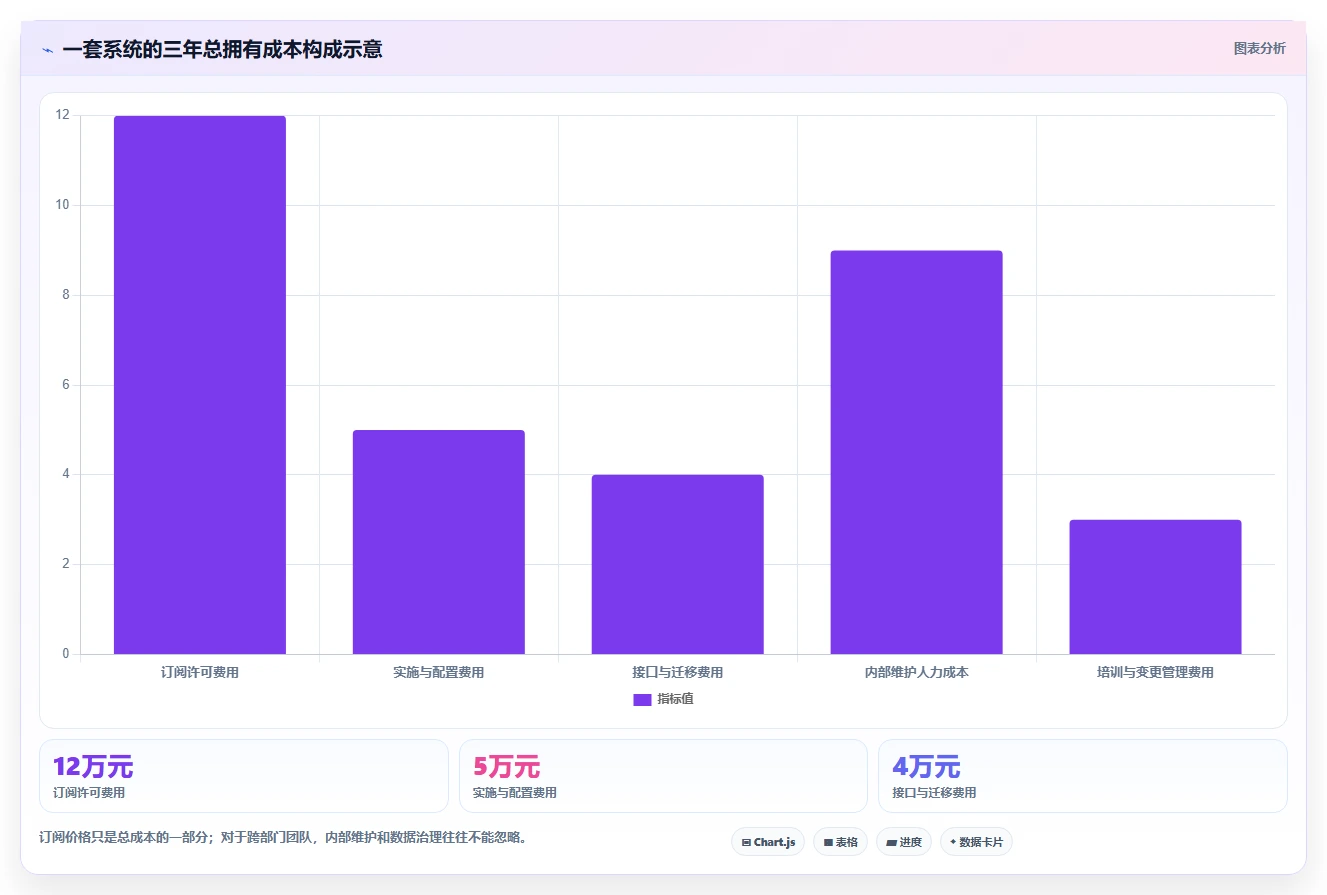The image size is (1327, 895).
Task: Click 实施与配置费用 caption under 5万元
Action: point(515,793)
